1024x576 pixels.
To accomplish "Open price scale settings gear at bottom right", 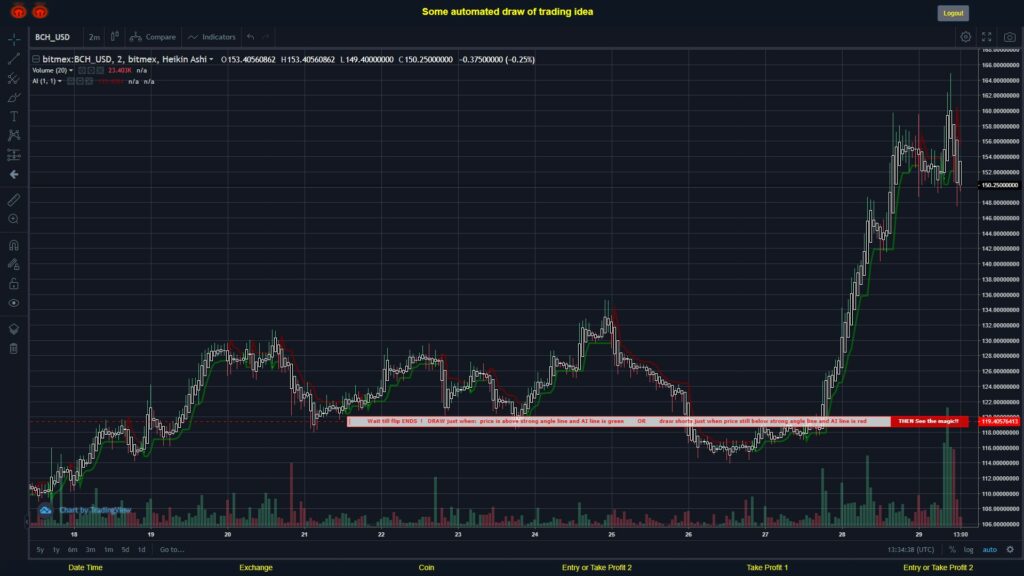I will click(x=1010, y=550).
